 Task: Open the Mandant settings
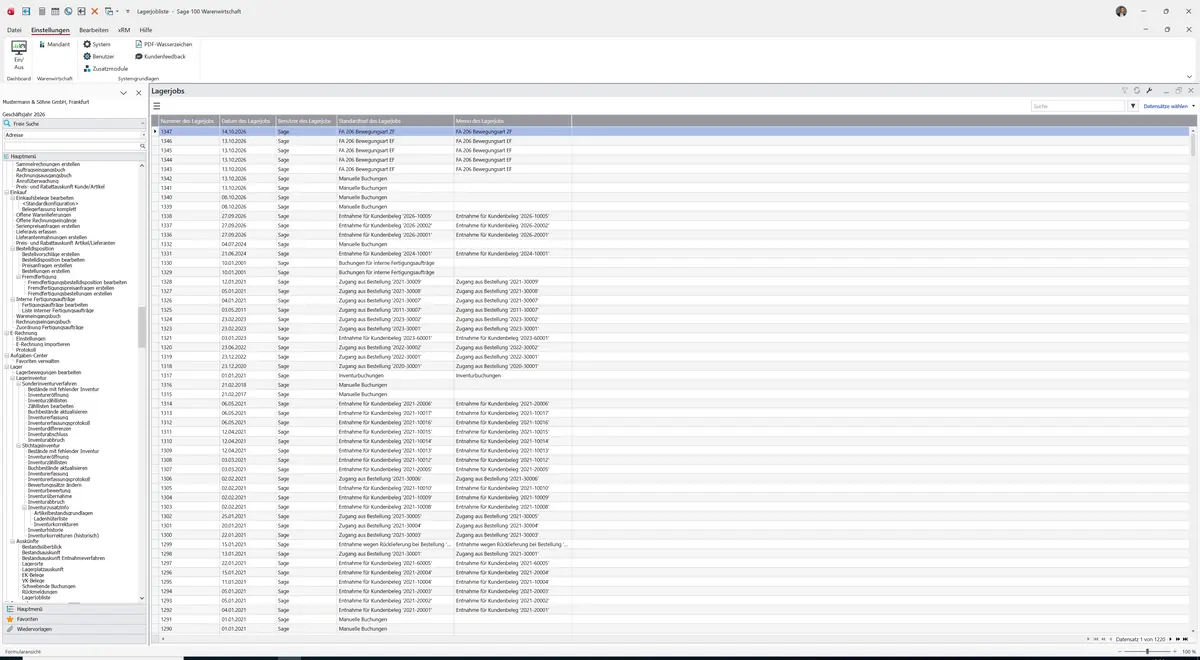53,44
